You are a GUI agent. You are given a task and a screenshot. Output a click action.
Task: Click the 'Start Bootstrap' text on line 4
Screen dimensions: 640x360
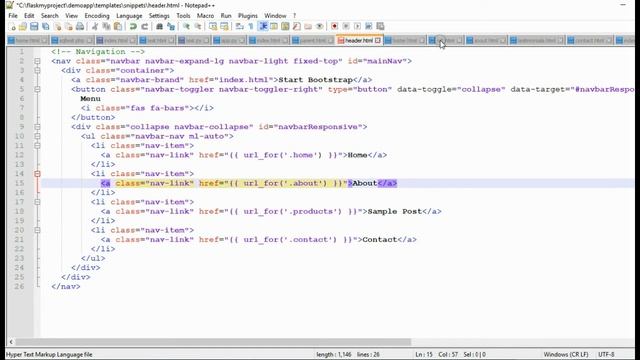click(x=316, y=80)
